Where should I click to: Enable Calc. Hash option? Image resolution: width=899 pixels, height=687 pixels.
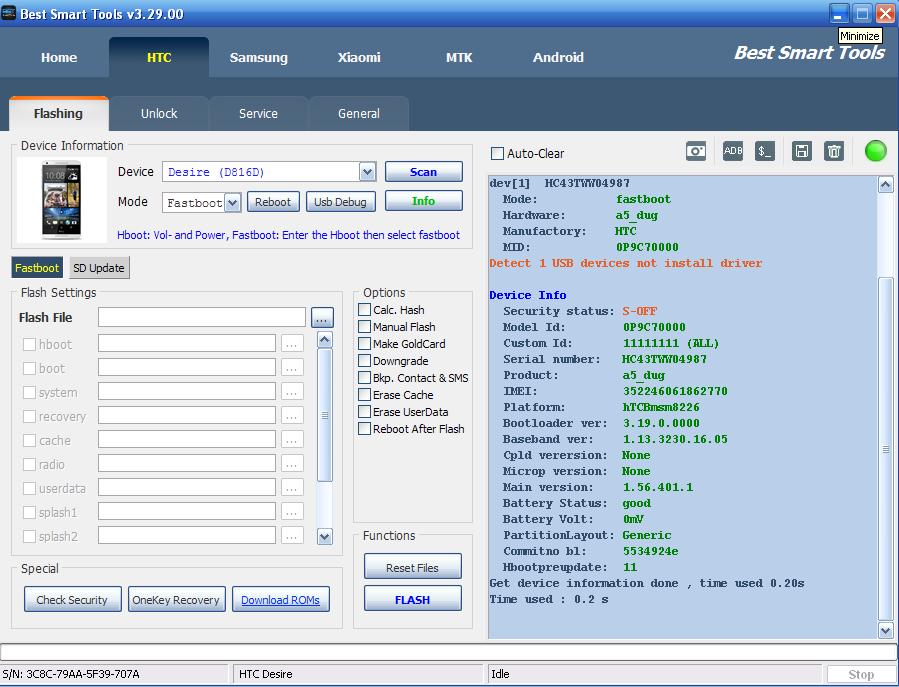364,310
